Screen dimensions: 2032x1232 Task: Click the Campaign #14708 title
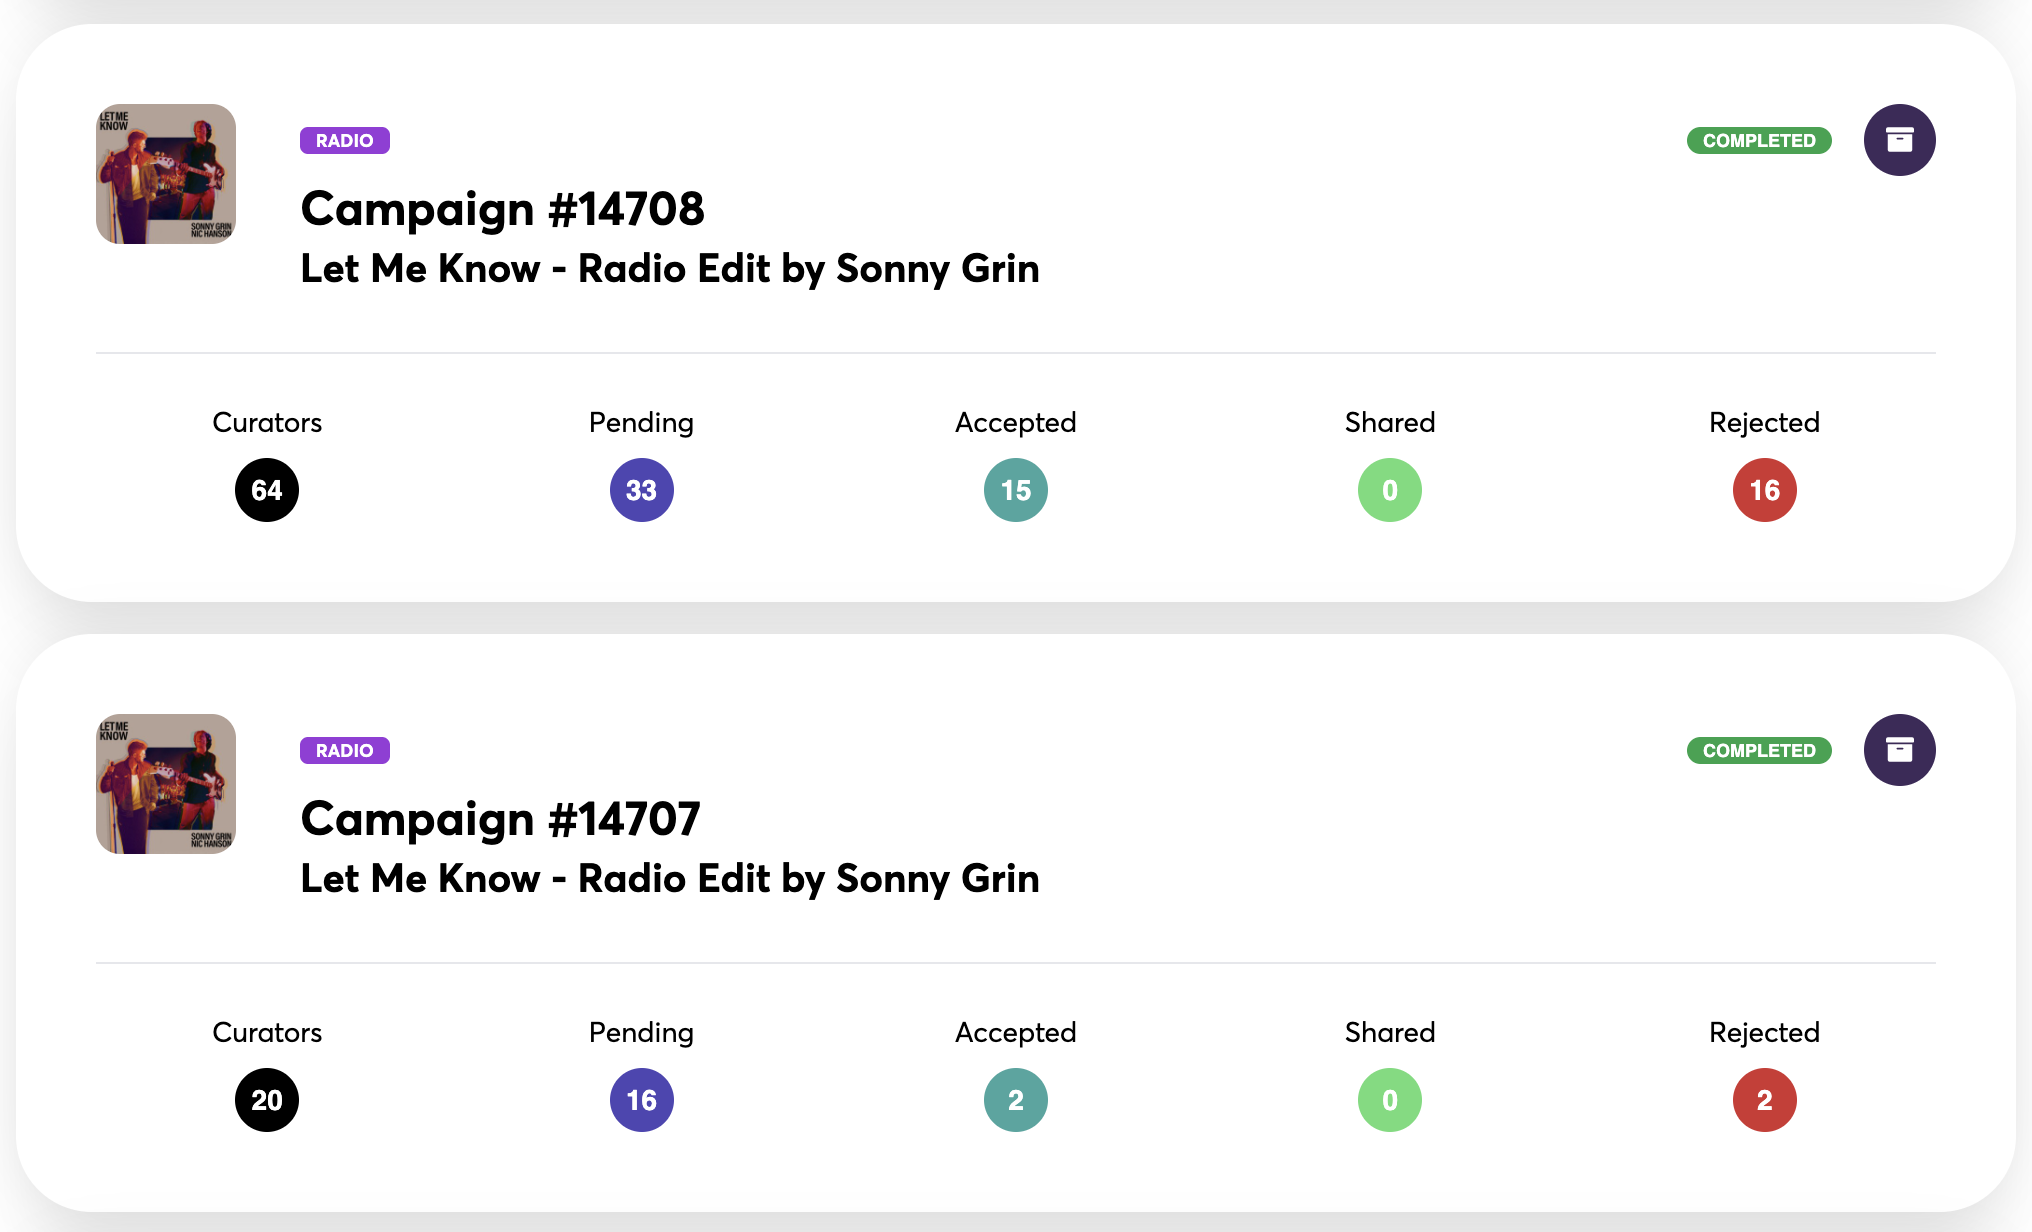tap(502, 209)
